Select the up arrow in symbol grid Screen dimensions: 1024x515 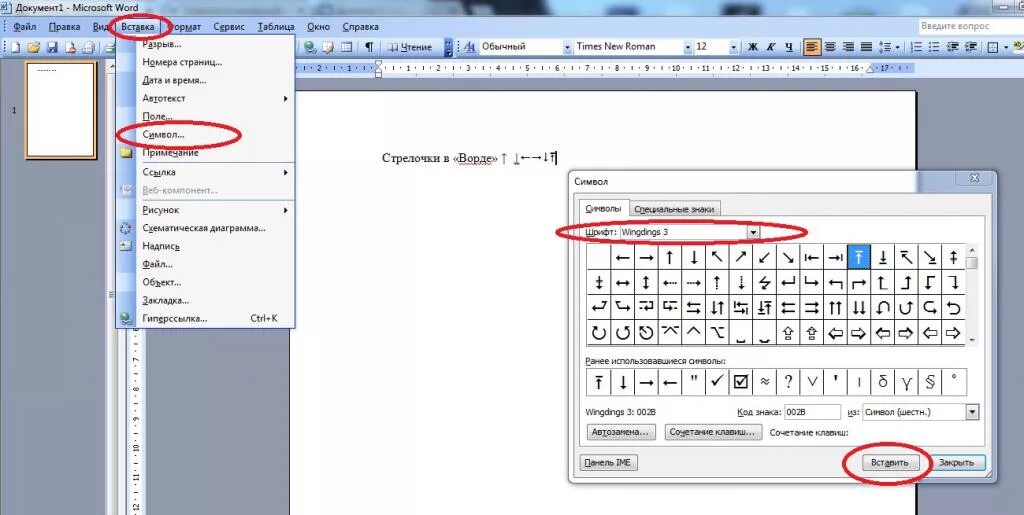(669, 257)
